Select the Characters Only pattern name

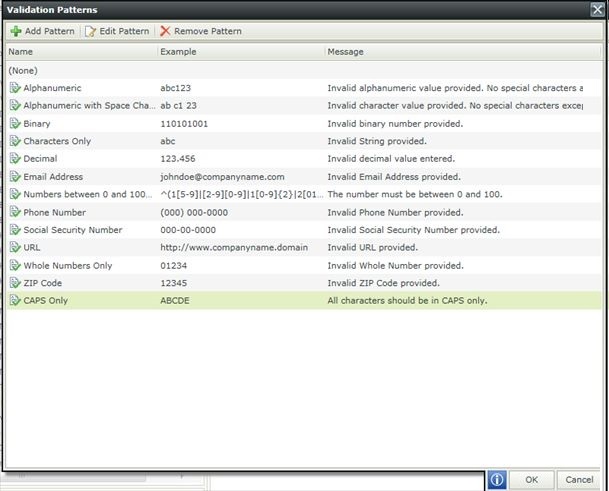57,141
